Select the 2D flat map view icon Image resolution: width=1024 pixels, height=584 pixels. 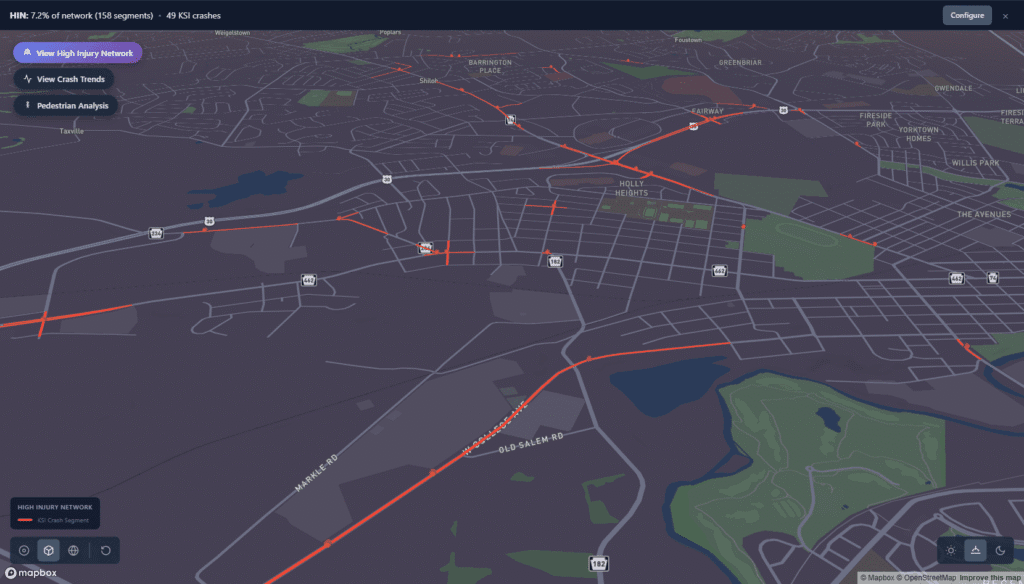coord(24,550)
